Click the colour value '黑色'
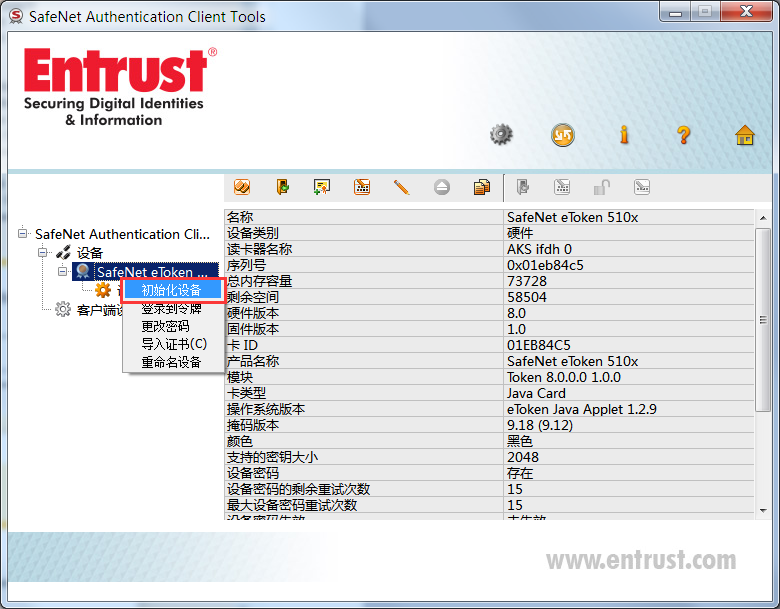The width and height of the screenshot is (780, 609). coord(520,441)
